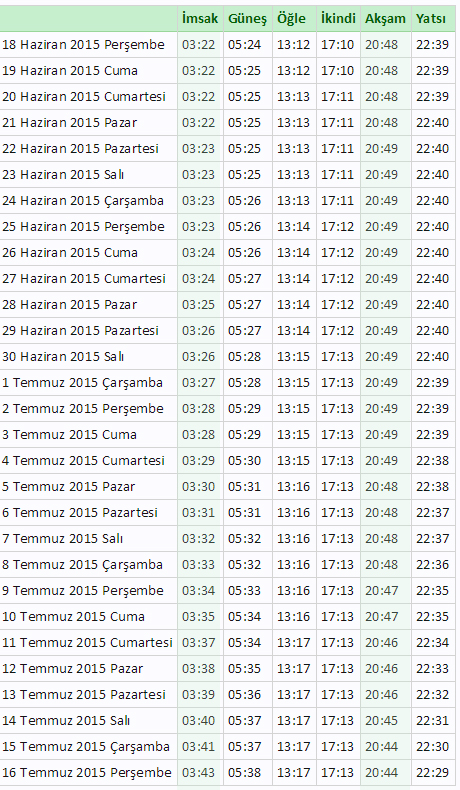Select the 21 Haziran 2015 Pazar date cell
Viewport: 460px width, 790px height.
click(88, 123)
